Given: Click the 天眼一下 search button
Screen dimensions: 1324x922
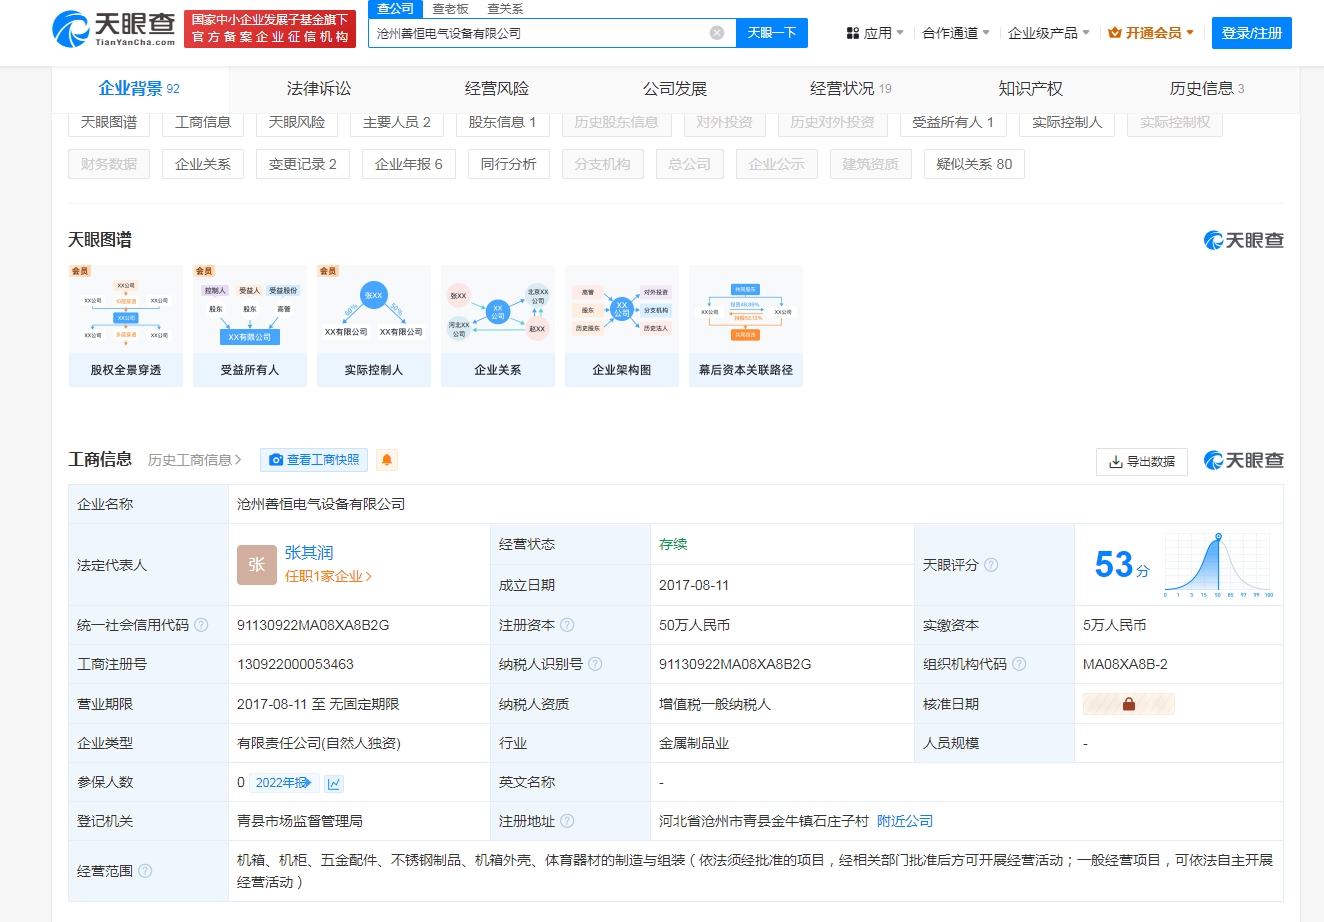Looking at the screenshot, I should [772, 33].
